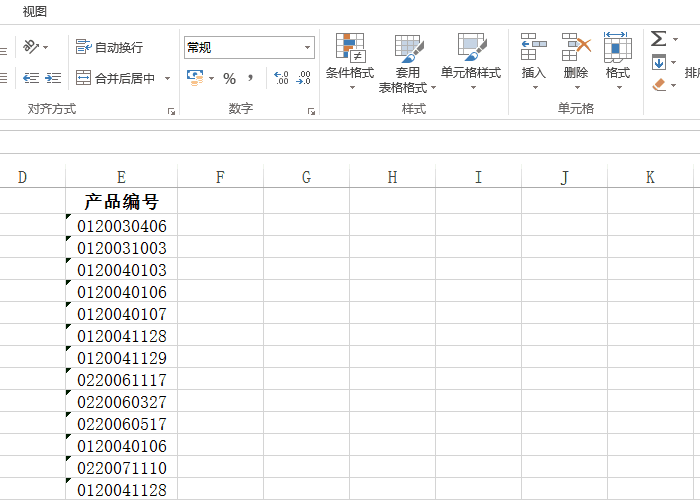Select cell containing 0120041129
Image resolution: width=700 pixels, height=500 pixels.
click(x=121, y=357)
